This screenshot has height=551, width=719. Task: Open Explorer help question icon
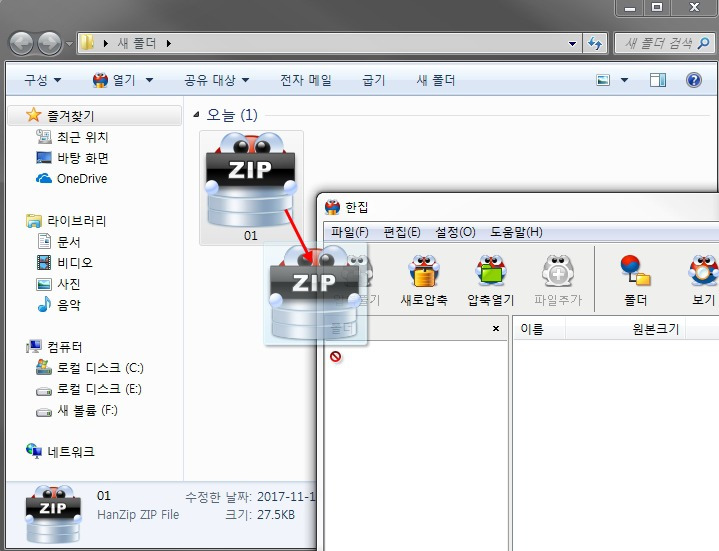click(694, 80)
